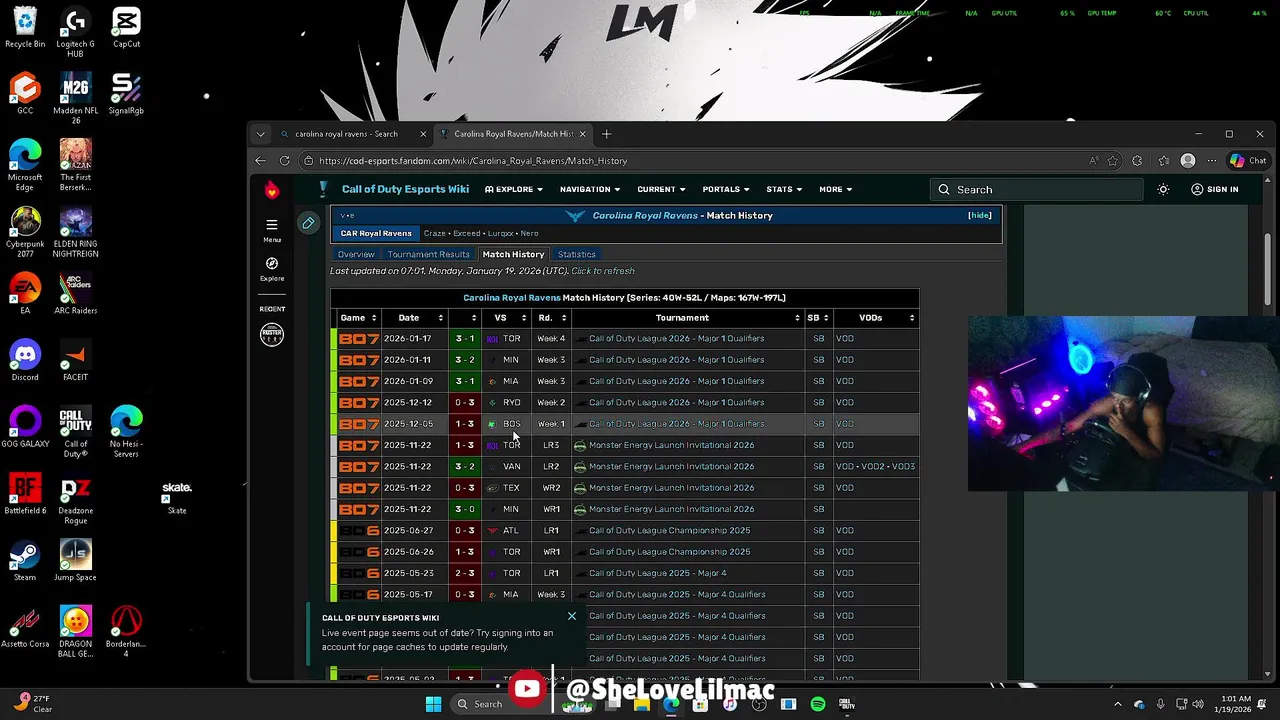Launch ELDEN RING NIGHTREIGN shortcut
This screenshot has width=1280, height=720.
click(75, 232)
